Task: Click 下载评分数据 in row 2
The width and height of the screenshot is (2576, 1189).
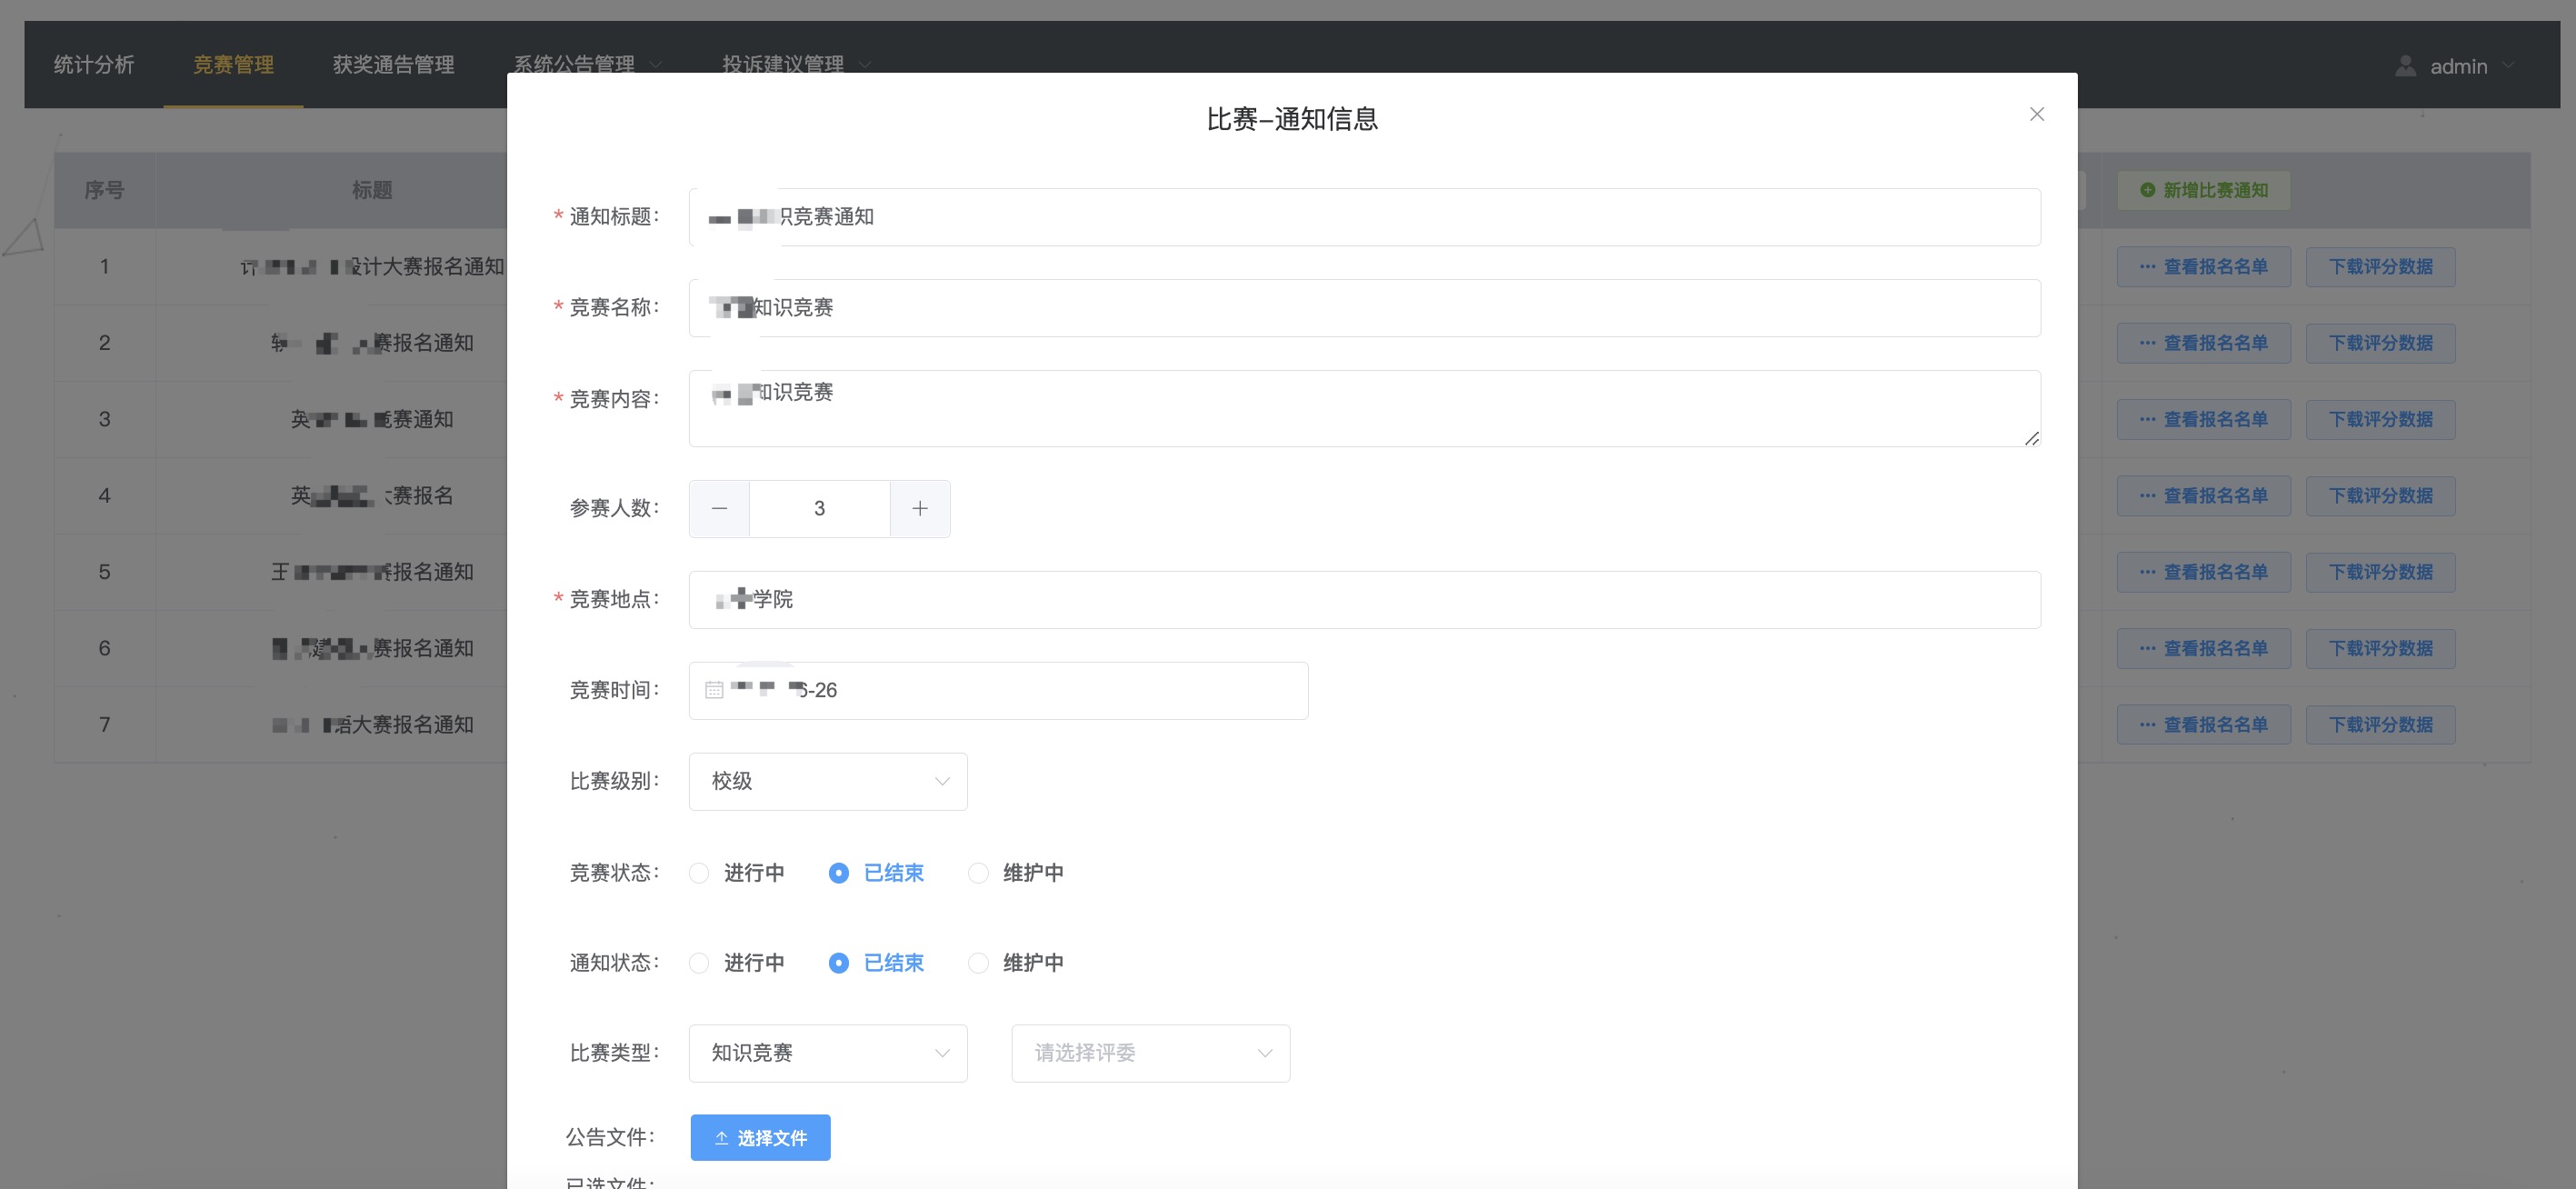Action: 2380,343
